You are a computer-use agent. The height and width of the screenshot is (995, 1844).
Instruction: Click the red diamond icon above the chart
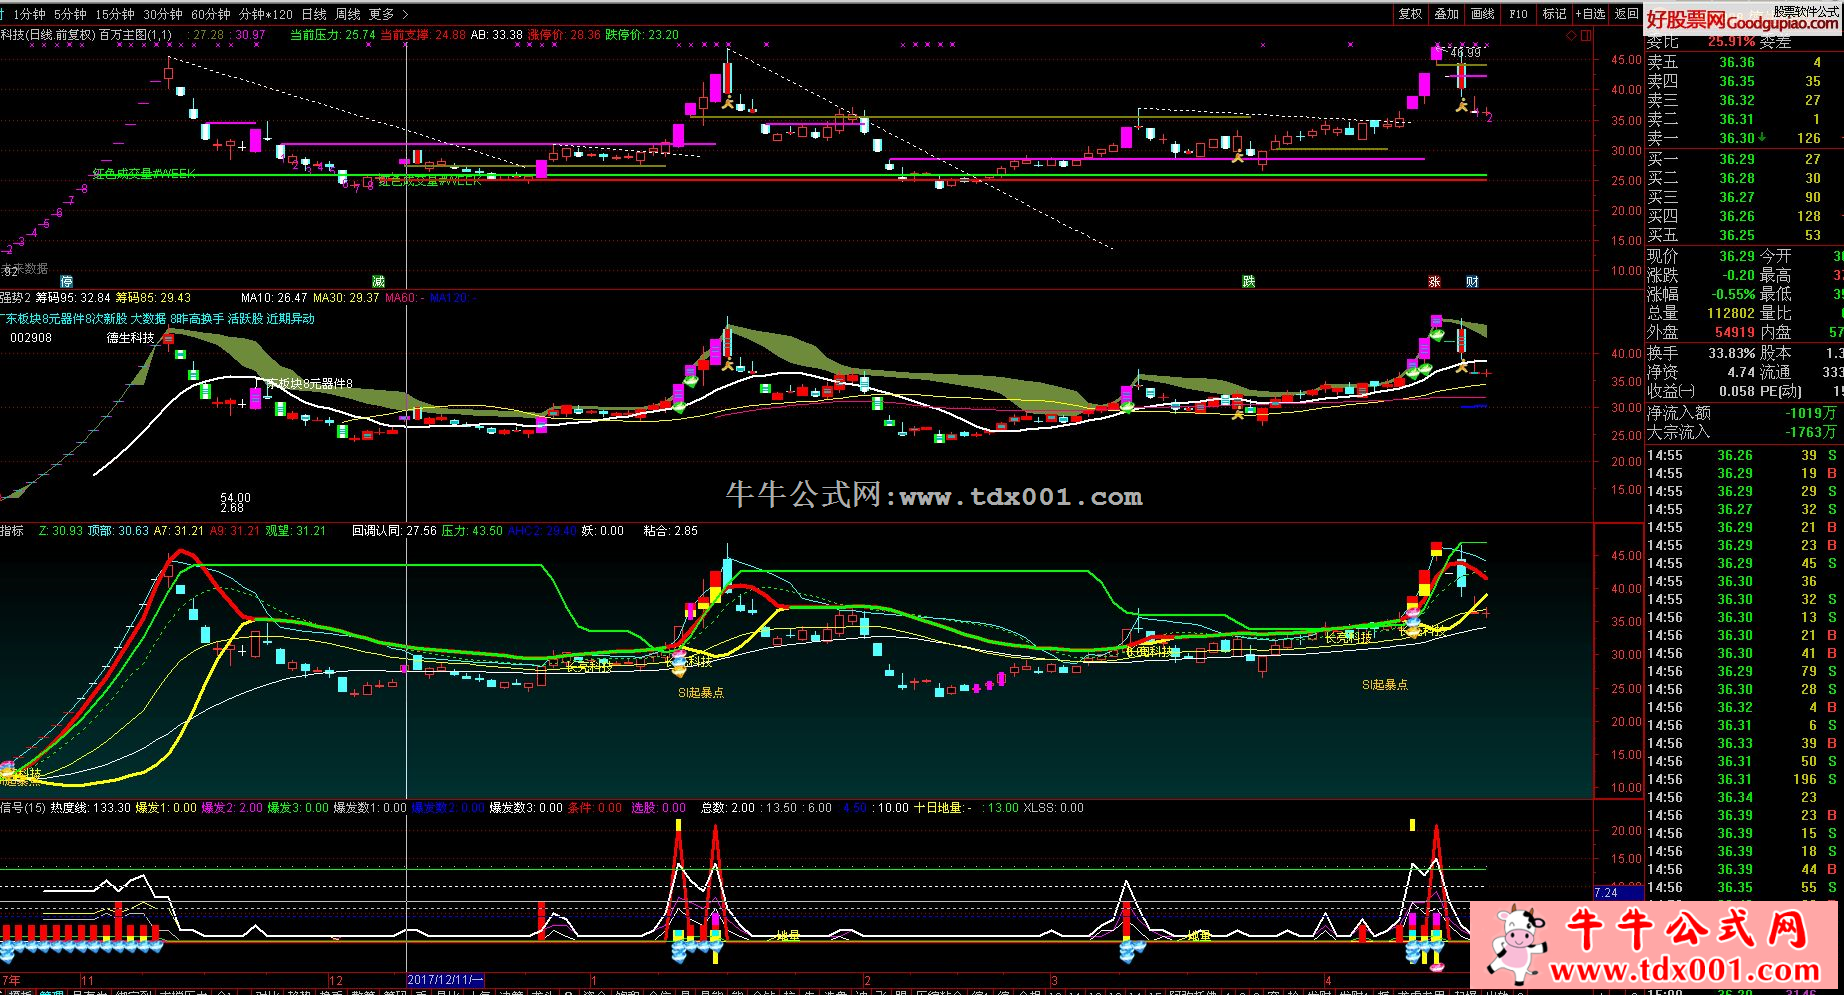pyautogui.click(x=1571, y=35)
